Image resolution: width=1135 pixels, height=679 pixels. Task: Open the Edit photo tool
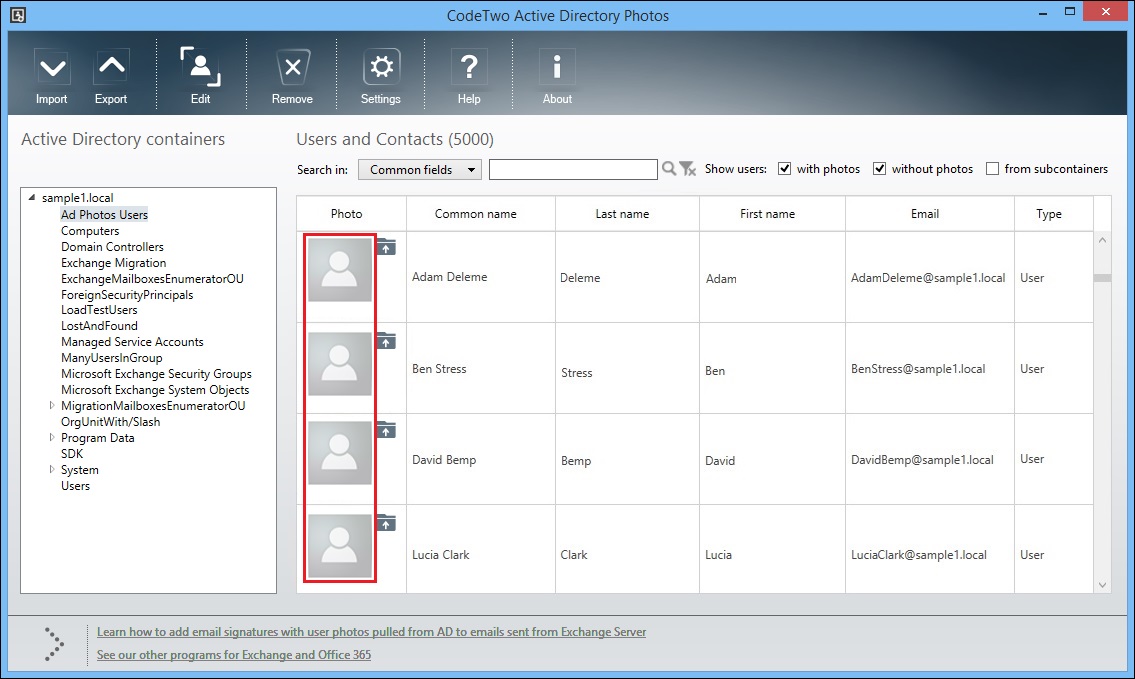pyautogui.click(x=201, y=75)
